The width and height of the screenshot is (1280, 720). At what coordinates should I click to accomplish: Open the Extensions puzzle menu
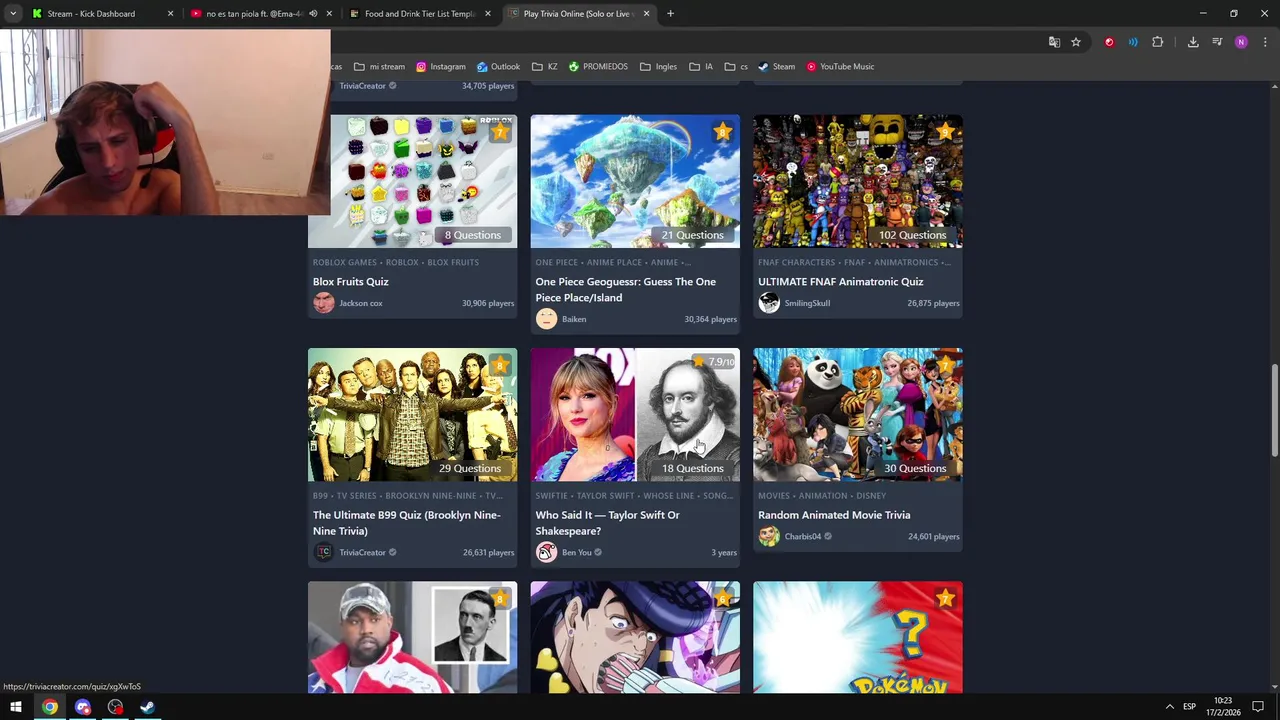click(1158, 42)
